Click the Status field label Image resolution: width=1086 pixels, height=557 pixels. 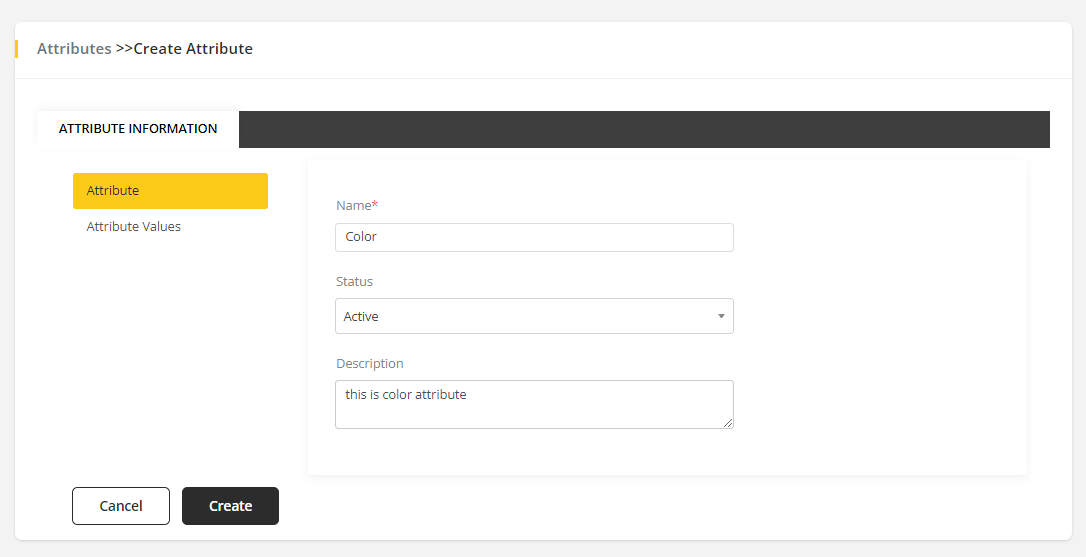354,282
